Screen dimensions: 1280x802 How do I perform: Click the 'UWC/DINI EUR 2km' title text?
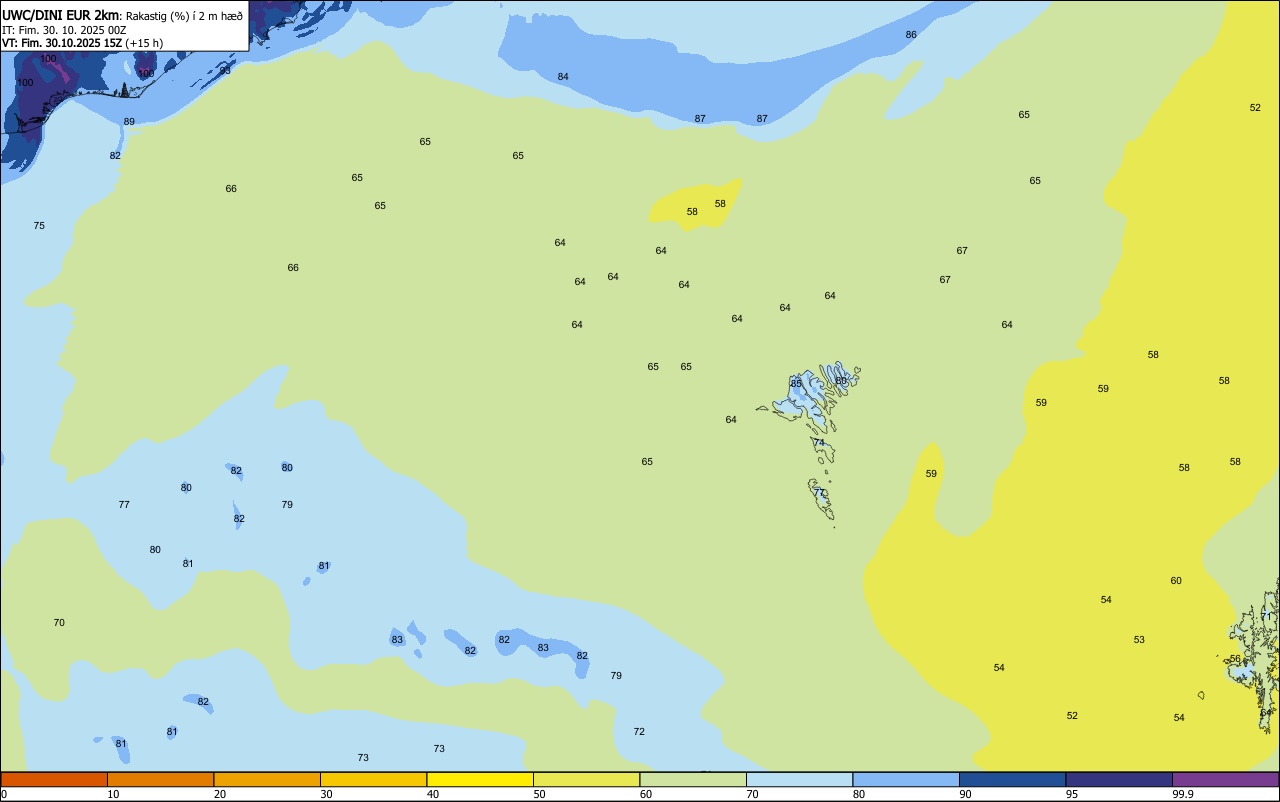(x=60, y=15)
